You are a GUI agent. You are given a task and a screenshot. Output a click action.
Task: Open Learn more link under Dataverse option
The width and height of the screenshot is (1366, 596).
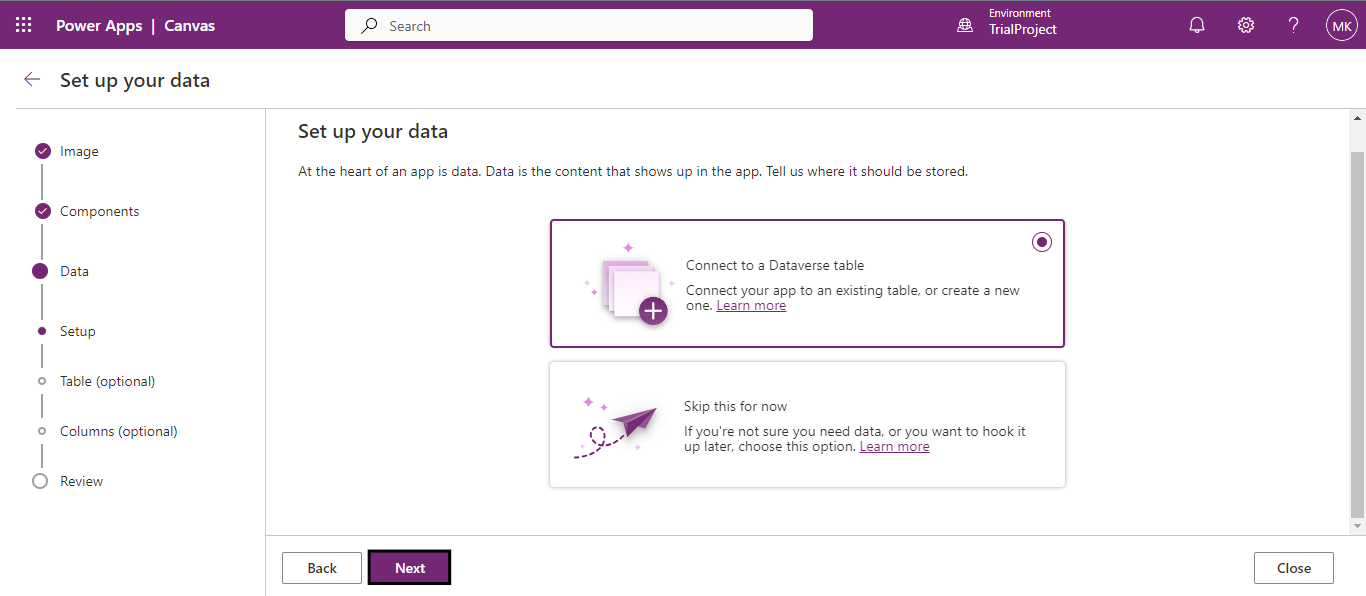click(x=751, y=306)
